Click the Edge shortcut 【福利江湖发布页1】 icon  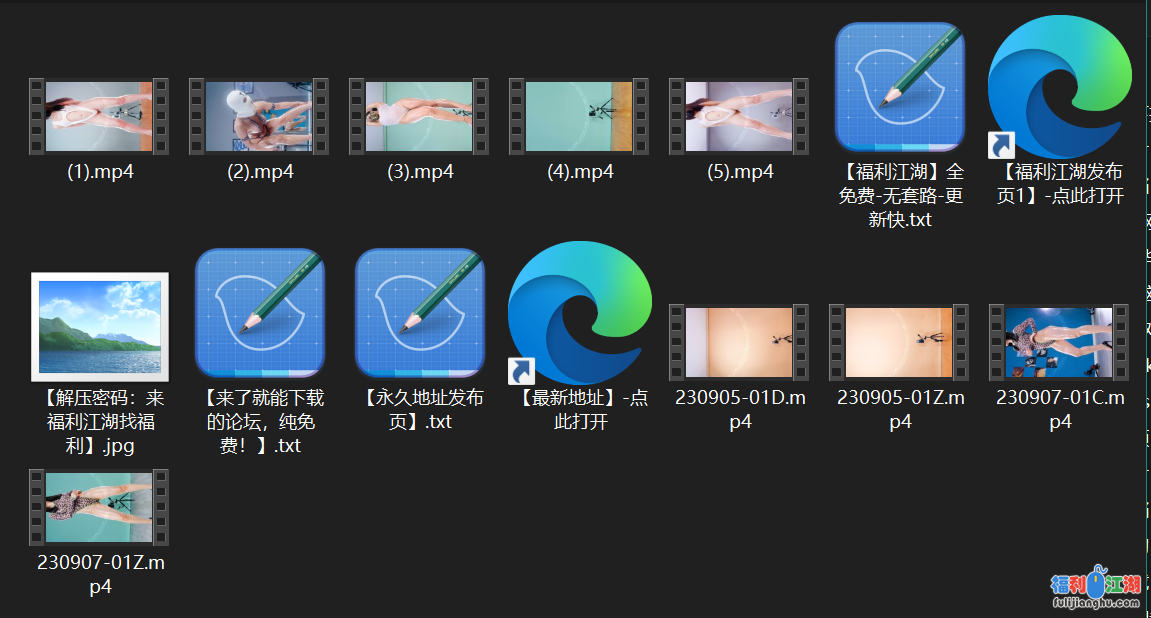pos(1060,87)
